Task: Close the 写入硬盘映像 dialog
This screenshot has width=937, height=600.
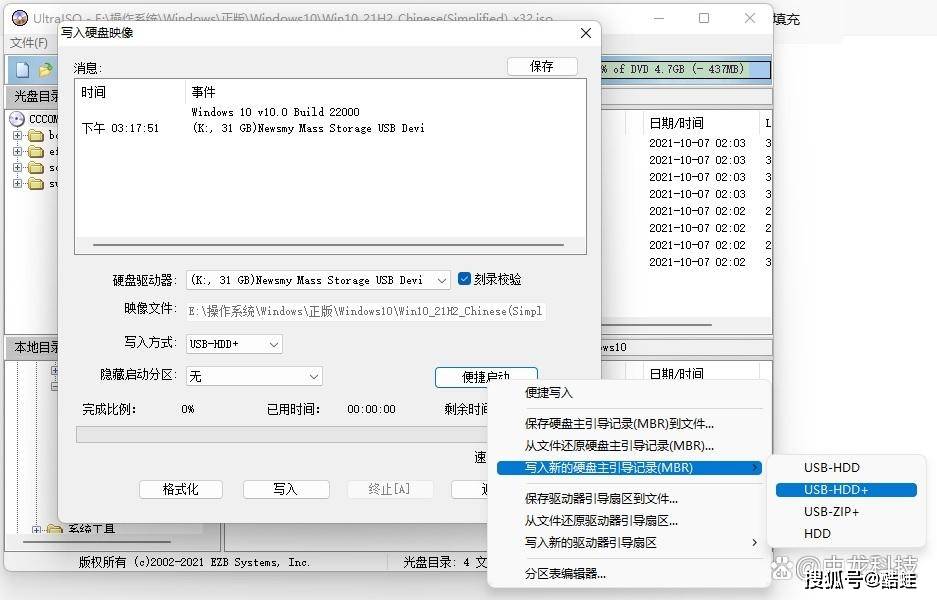Action: click(586, 33)
